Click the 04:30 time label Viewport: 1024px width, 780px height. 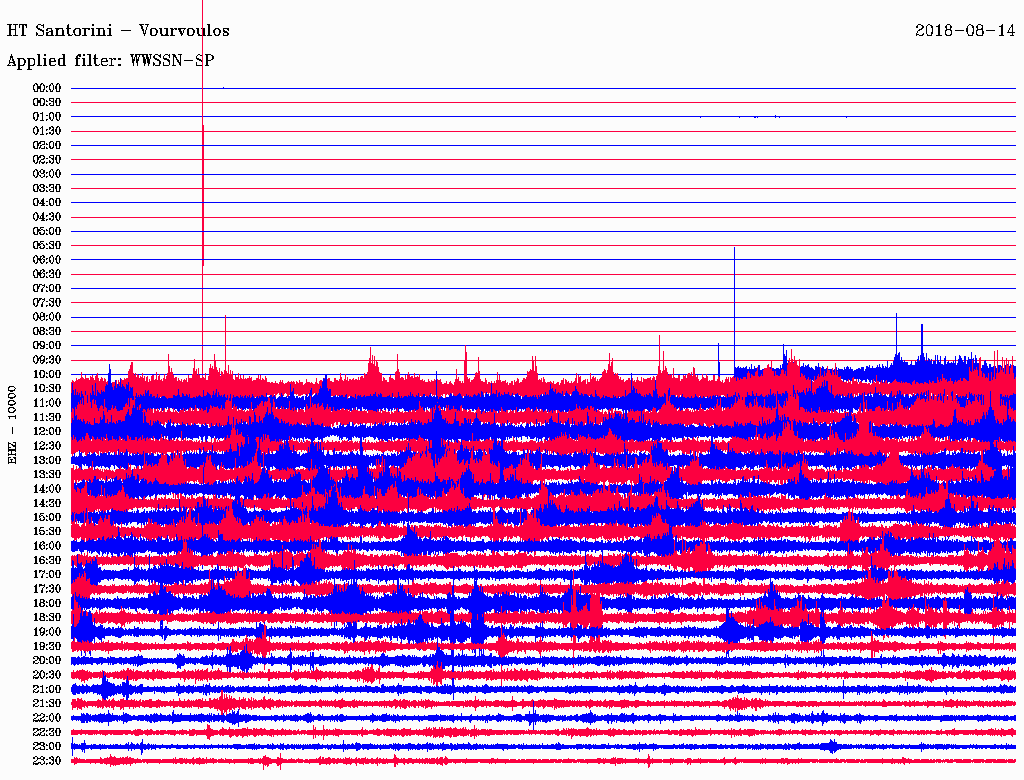tap(47, 217)
